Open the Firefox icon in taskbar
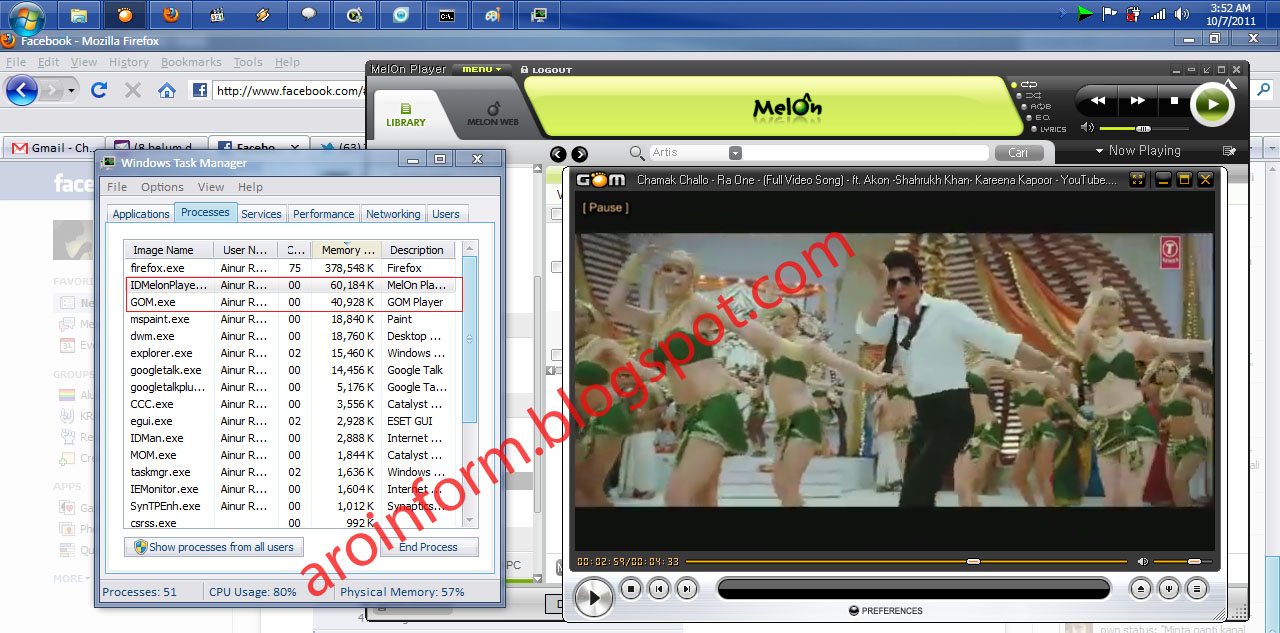1280x633 pixels. 171,15
